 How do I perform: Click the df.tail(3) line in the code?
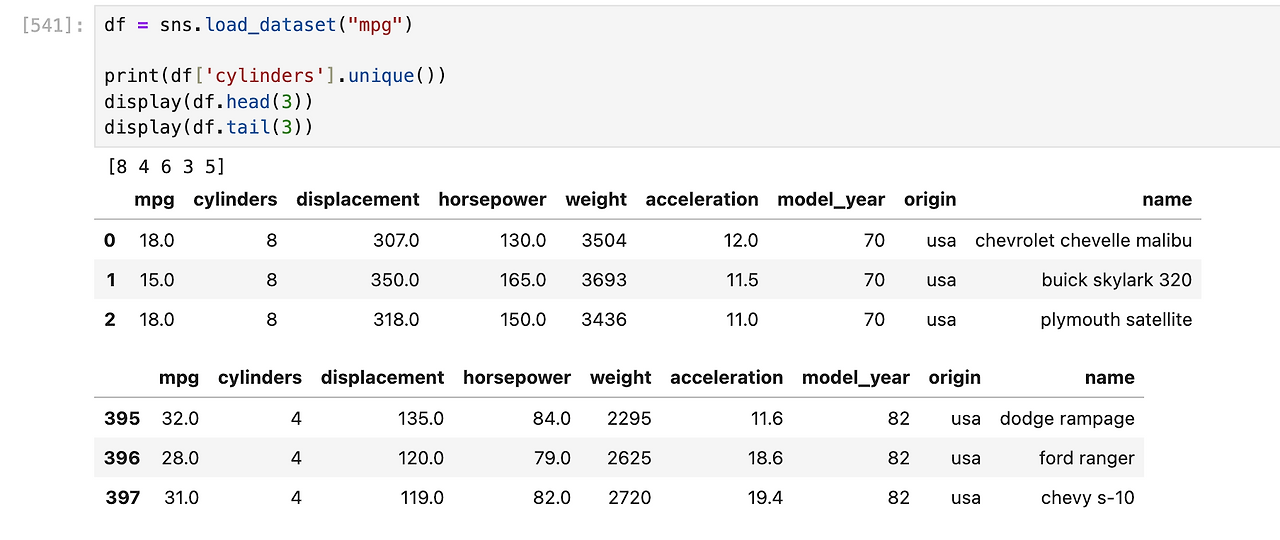click(x=209, y=127)
